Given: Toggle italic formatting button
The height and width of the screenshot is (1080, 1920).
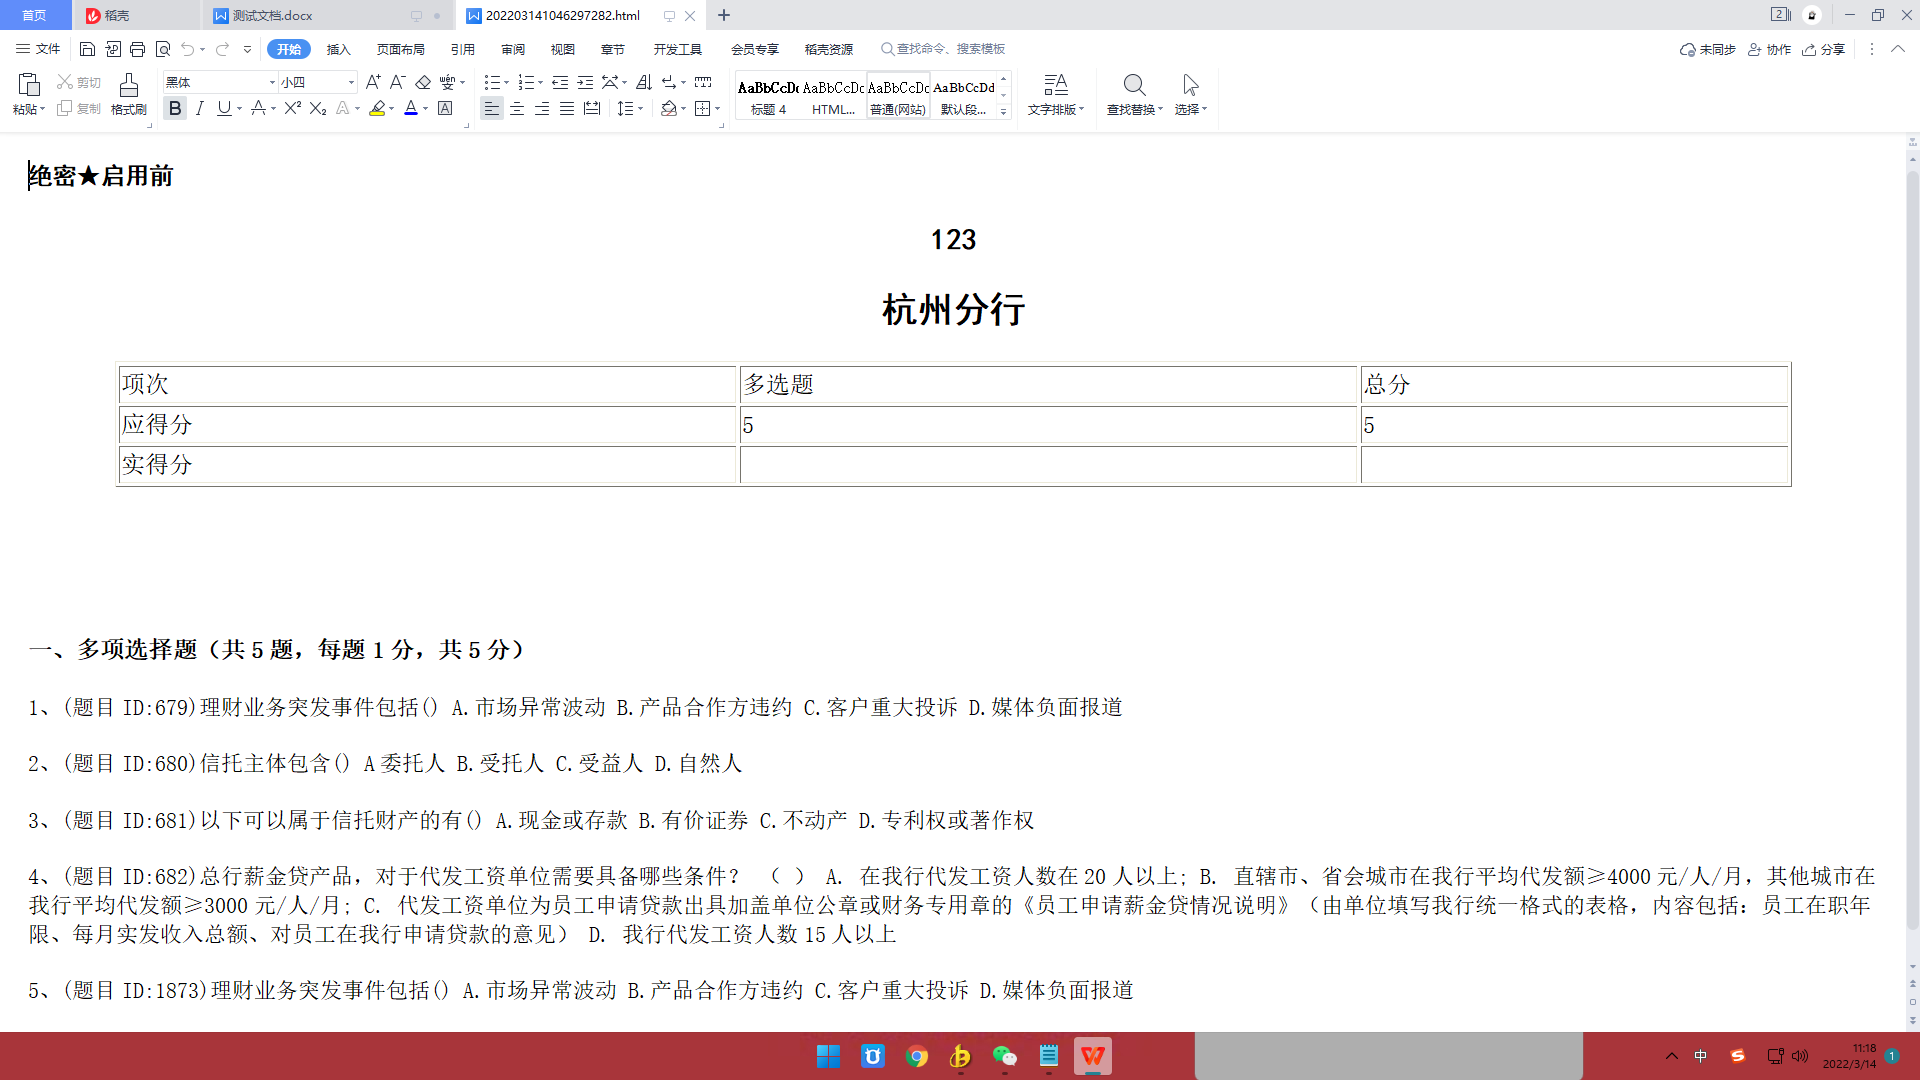Looking at the screenshot, I should point(200,108).
